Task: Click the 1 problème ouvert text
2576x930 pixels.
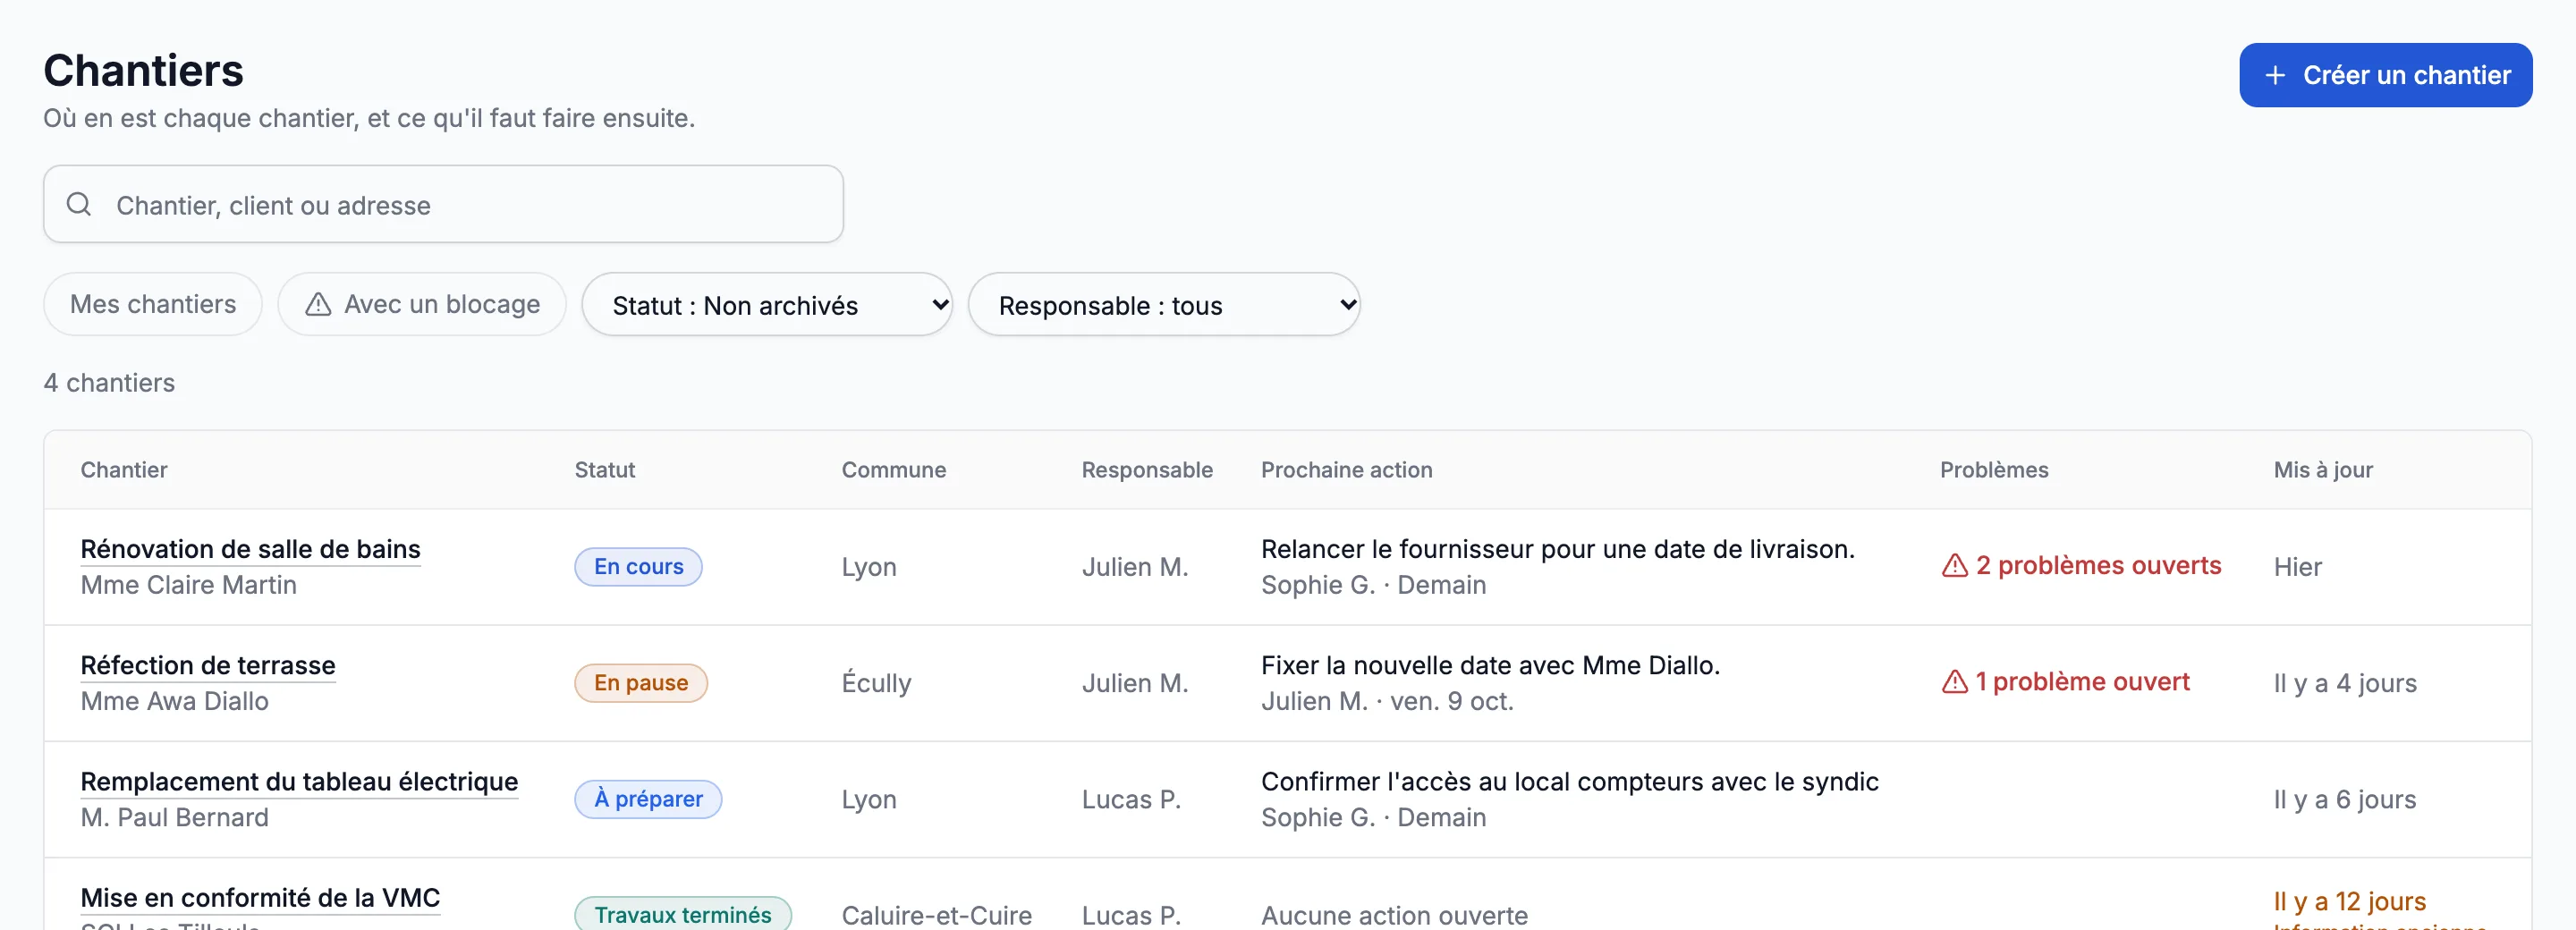Action: click(x=2082, y=682)
